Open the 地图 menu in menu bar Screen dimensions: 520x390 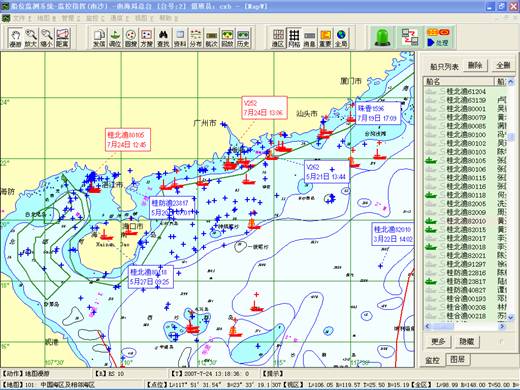point(46,18)
